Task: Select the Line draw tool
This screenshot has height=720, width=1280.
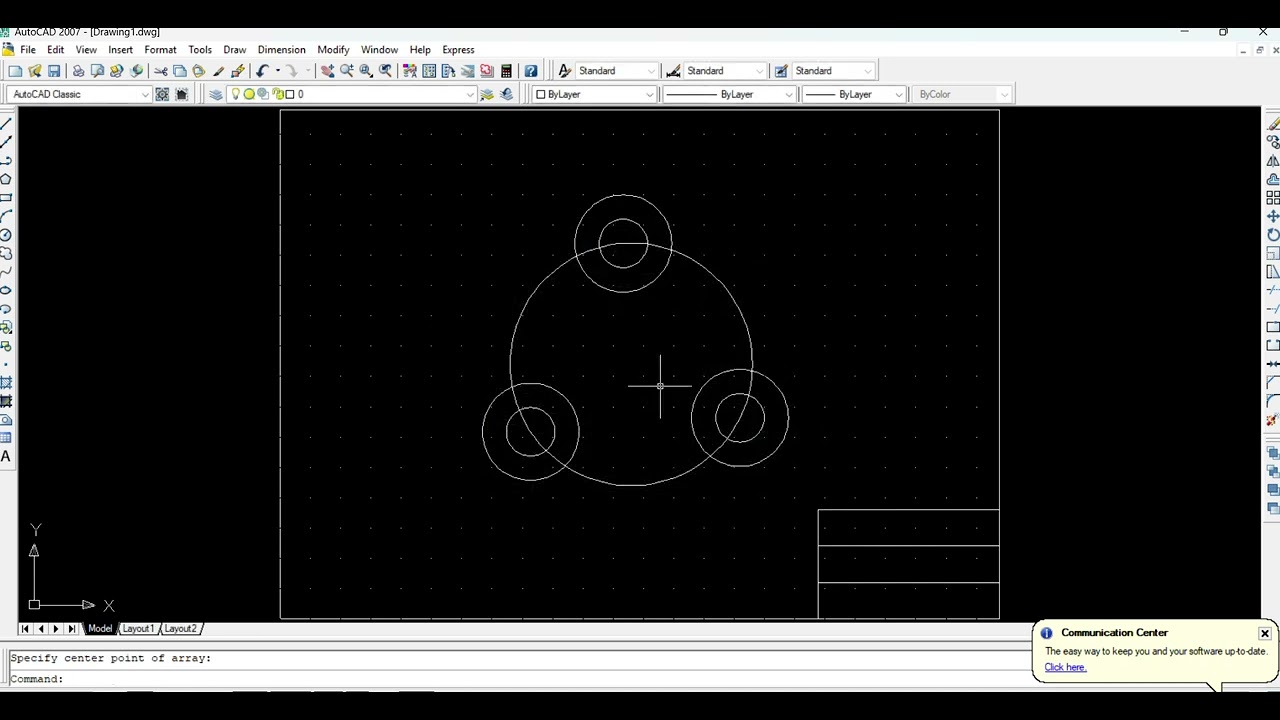Action: (x=6, y=124)
